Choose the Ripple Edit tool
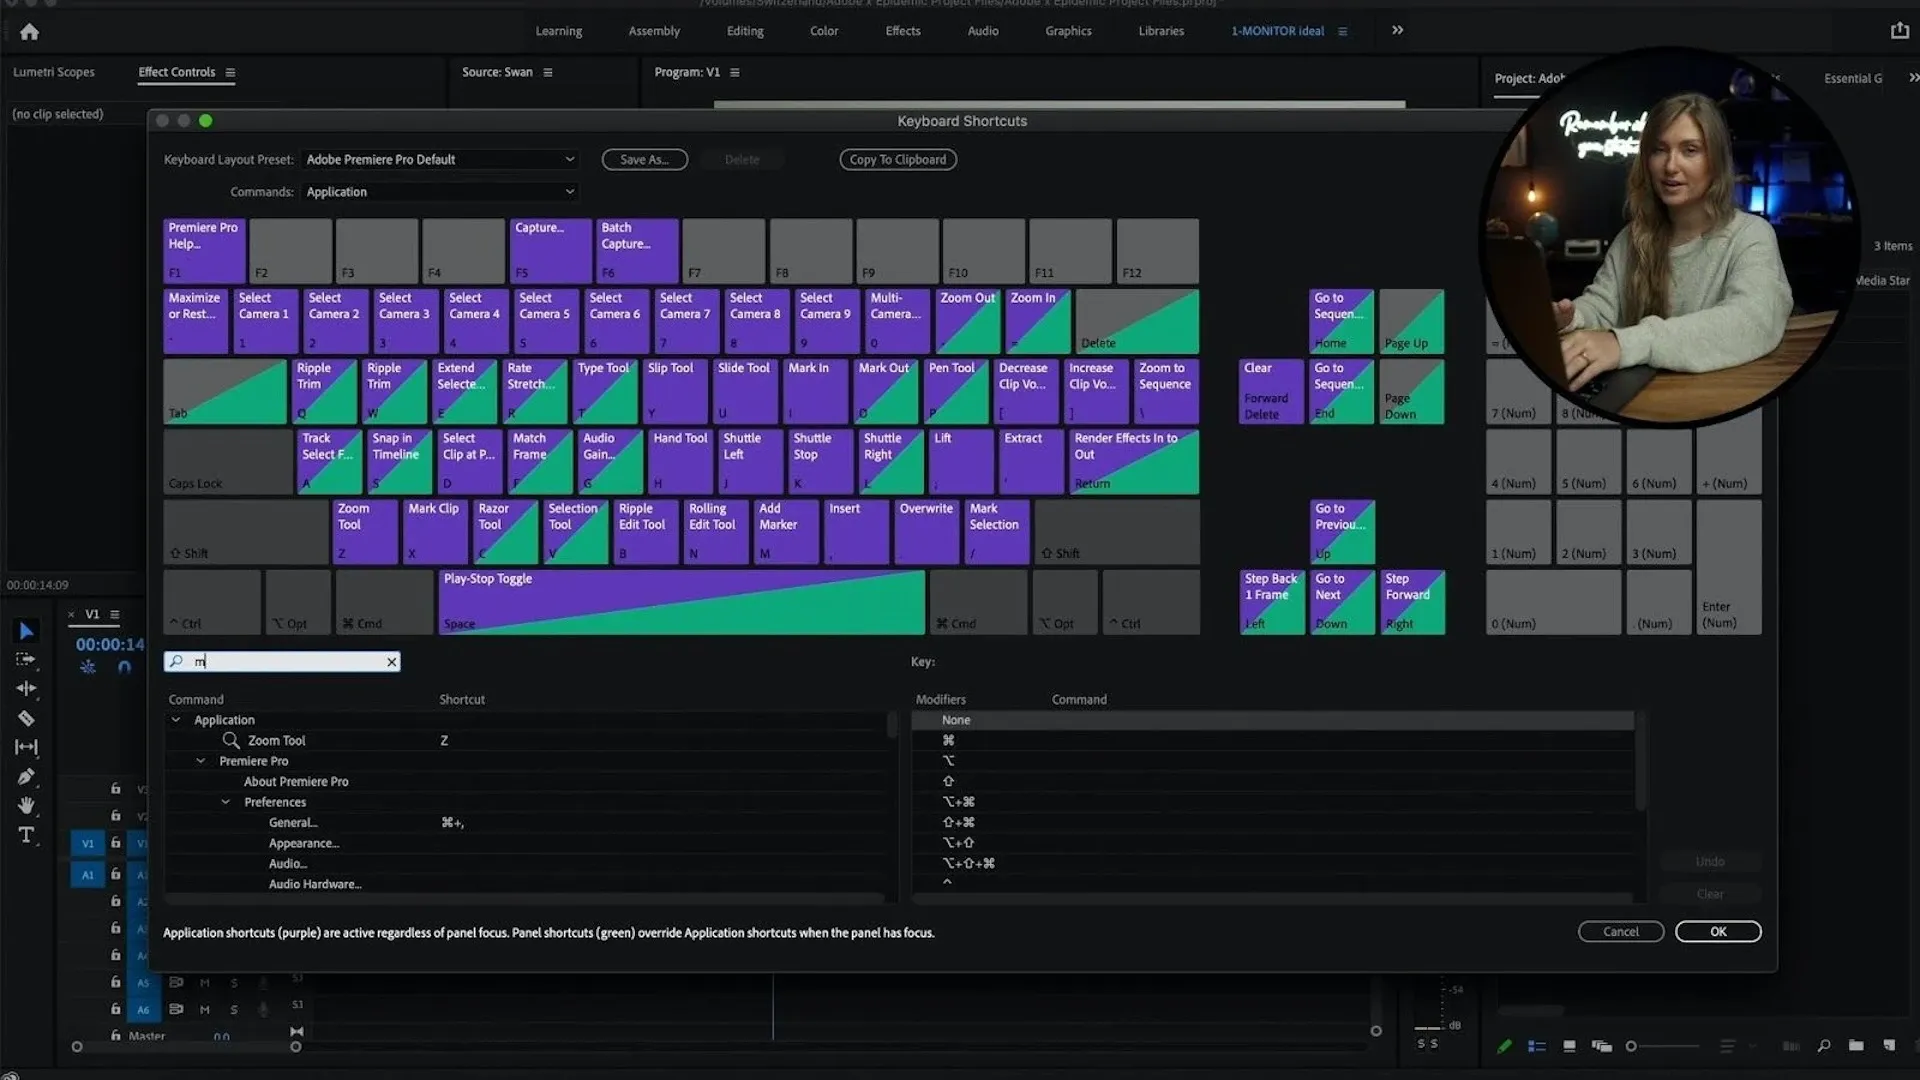 click(26, 686)
